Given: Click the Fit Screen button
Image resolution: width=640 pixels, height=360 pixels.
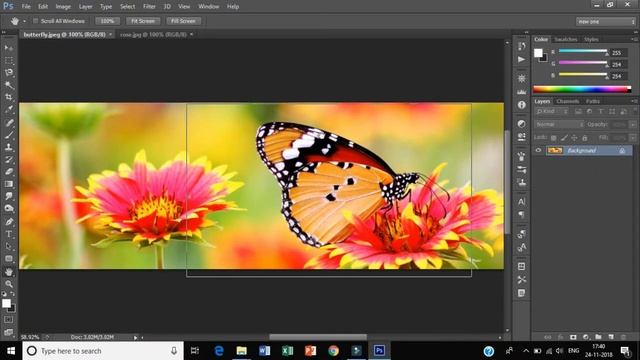Looking at the screenshot, I should point(143,21).
